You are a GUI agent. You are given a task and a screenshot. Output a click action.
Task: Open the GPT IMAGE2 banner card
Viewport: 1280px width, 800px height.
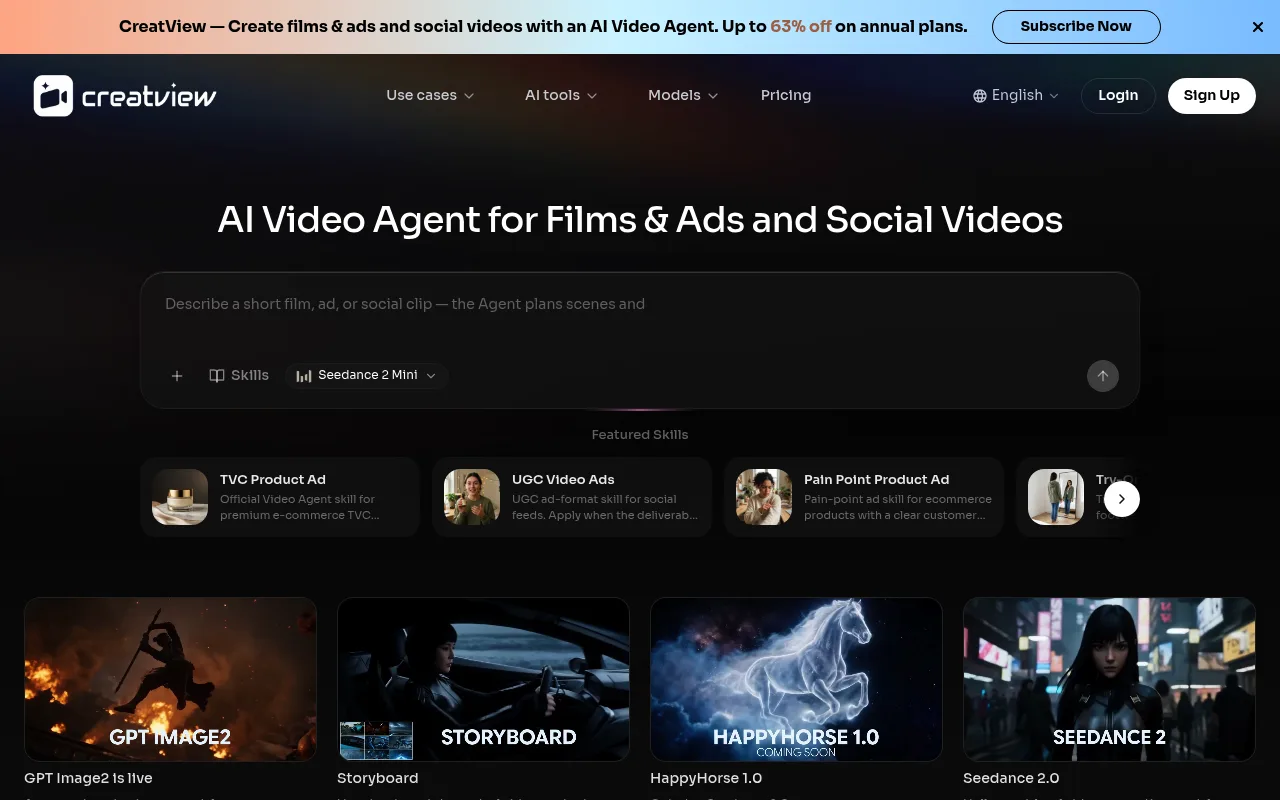[x=171, y=680]
